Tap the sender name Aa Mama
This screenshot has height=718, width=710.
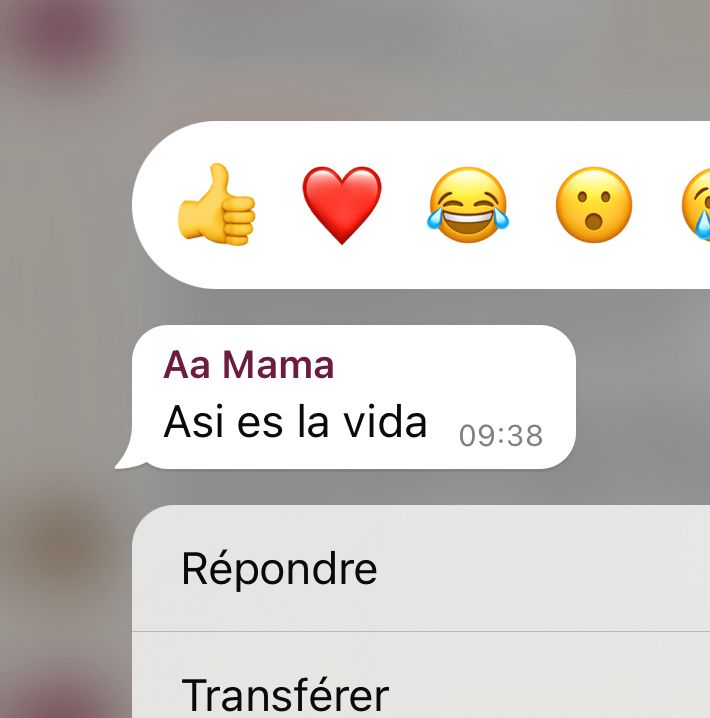[x=249, y=365]
